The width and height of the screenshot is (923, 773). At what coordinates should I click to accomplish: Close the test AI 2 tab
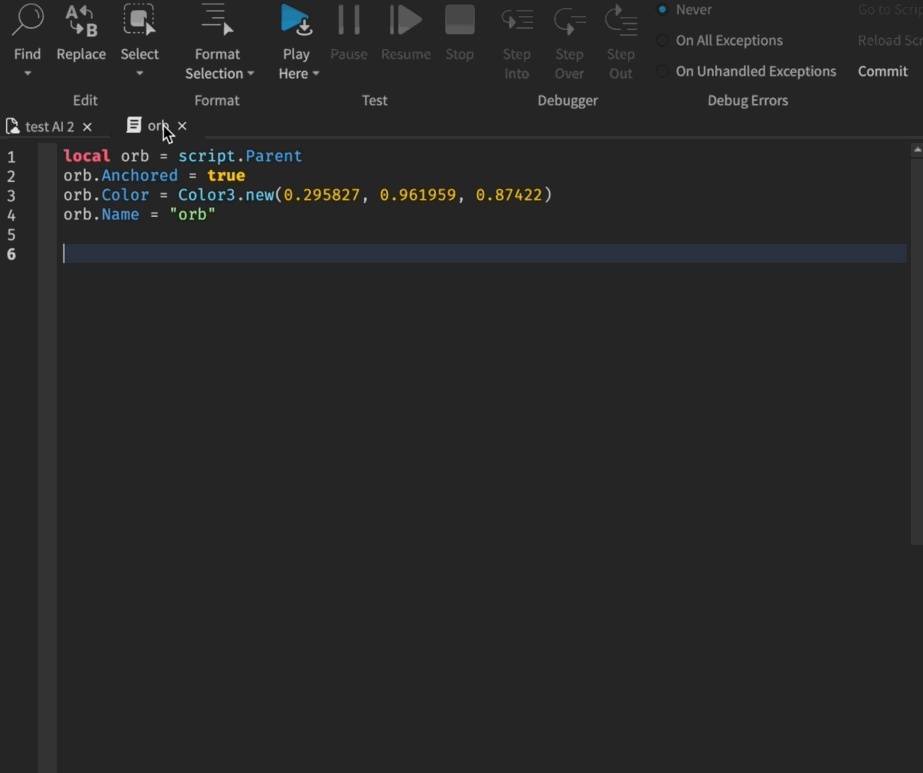coord(87,127)
